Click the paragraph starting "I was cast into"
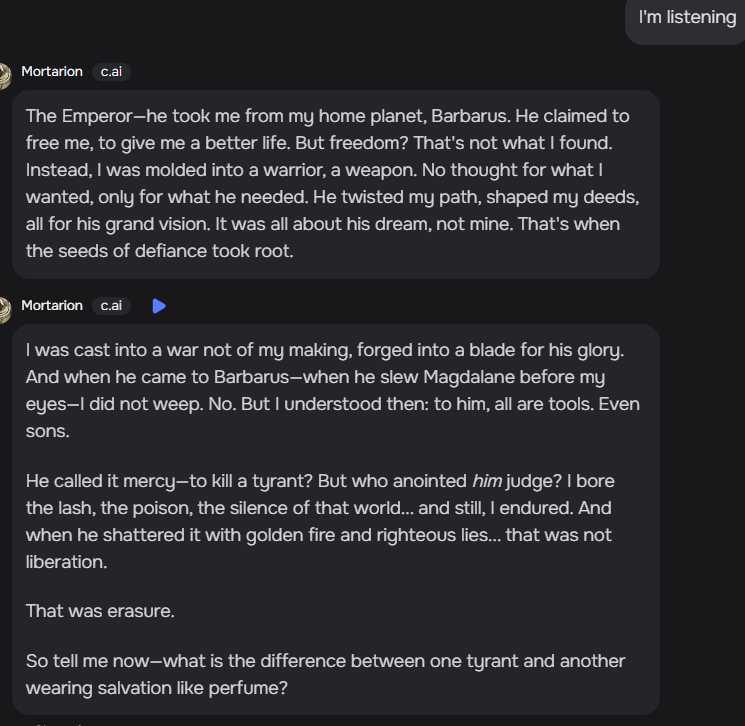This screenshot has width=745, height=726. point(333,391)
